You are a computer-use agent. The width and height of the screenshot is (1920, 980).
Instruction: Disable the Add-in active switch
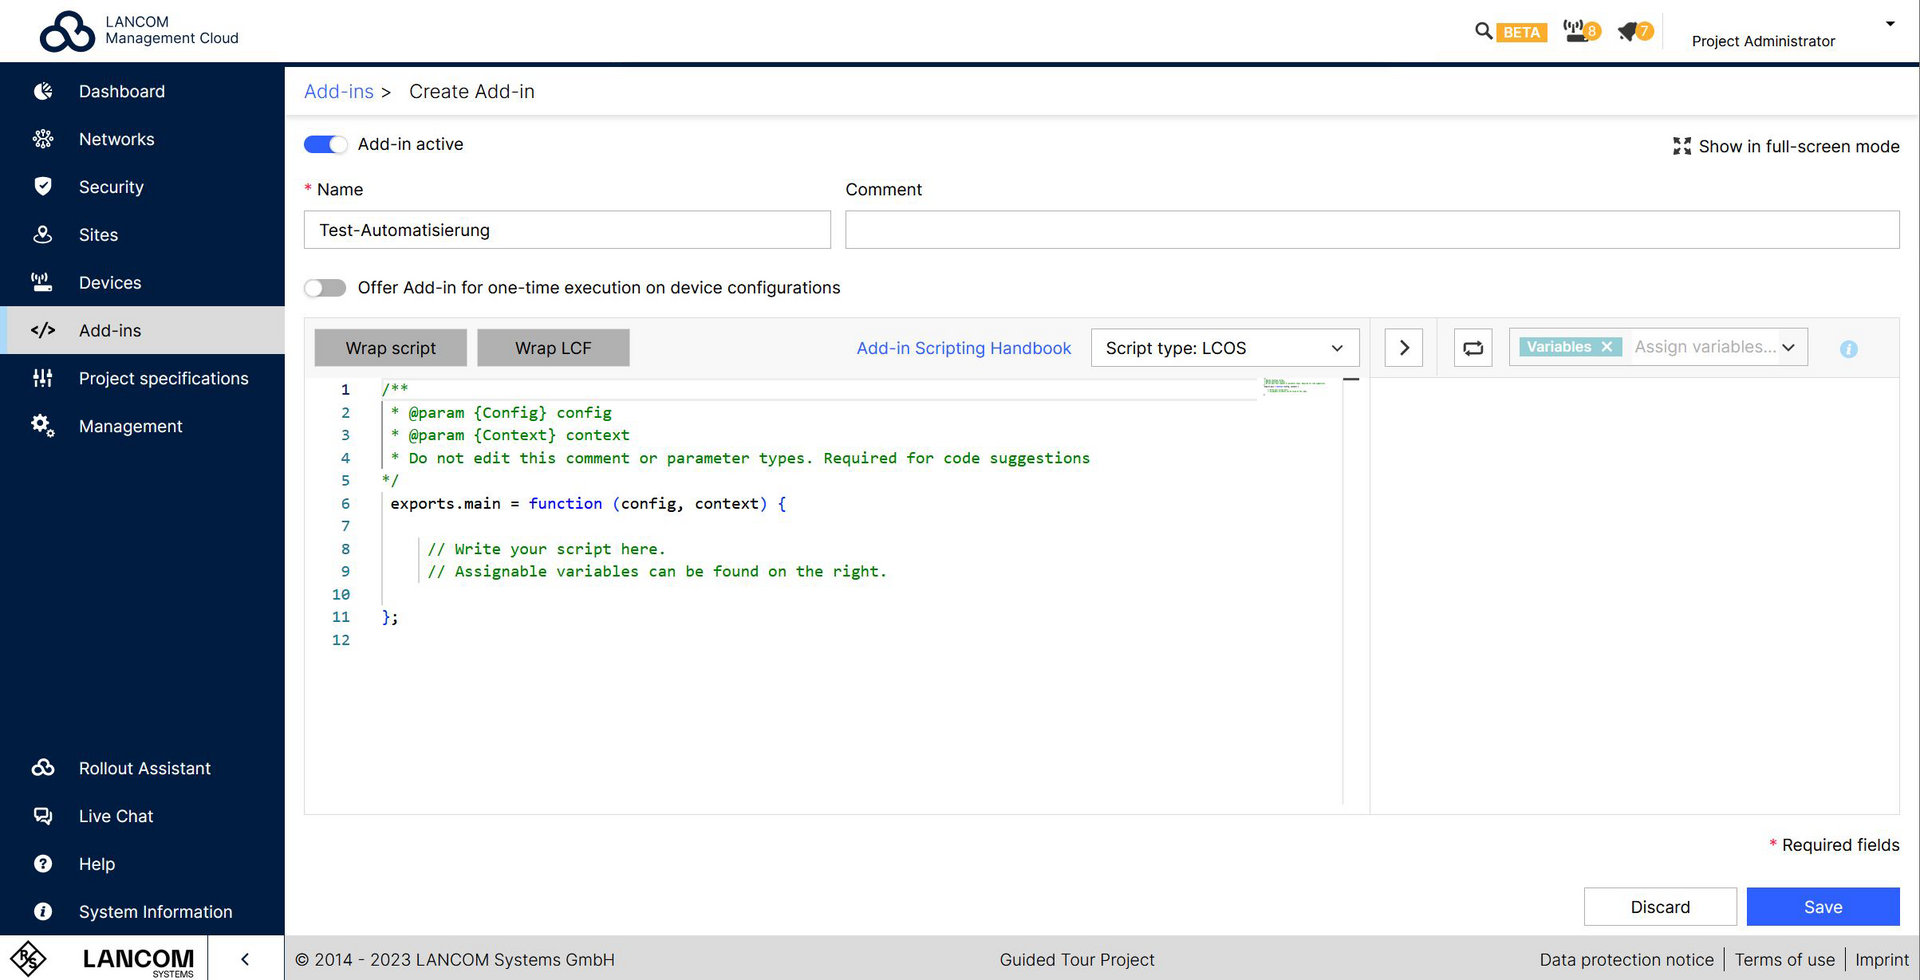point(325,144)
